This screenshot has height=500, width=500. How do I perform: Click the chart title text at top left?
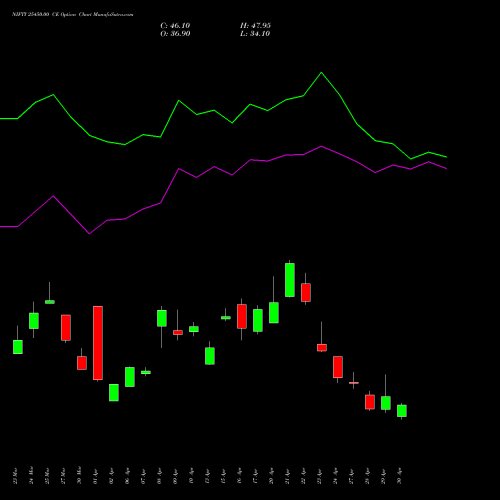[x=73, y=15]
